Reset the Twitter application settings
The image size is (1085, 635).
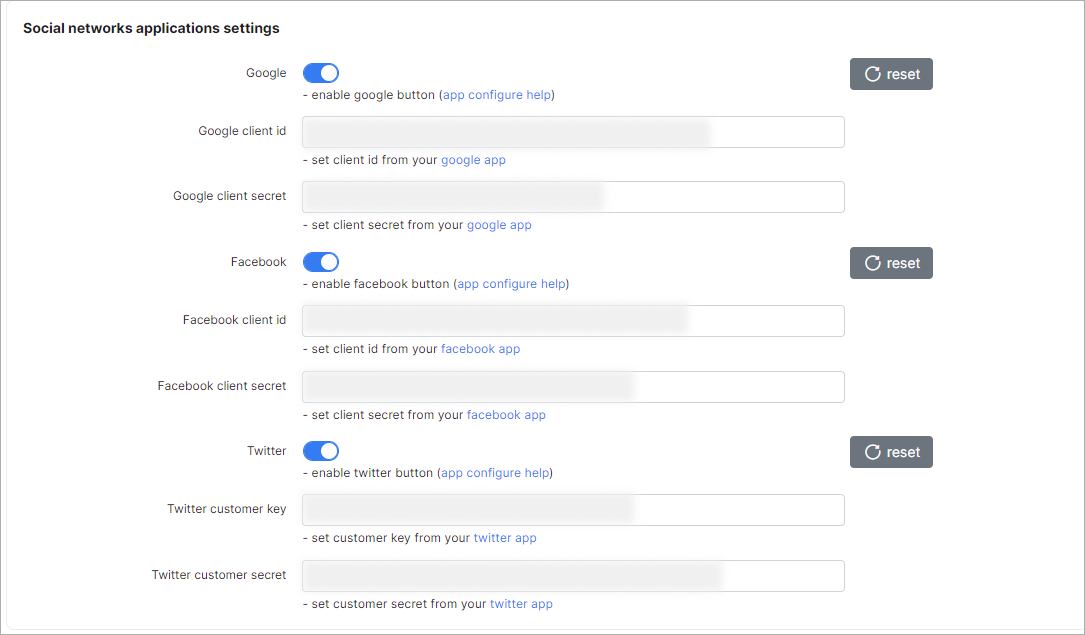click(891, 451)
